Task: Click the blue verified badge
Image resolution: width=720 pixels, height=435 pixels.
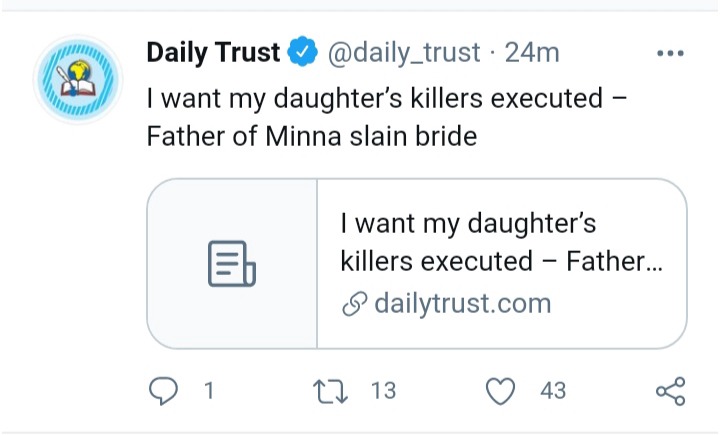Action: pos(303,51)
